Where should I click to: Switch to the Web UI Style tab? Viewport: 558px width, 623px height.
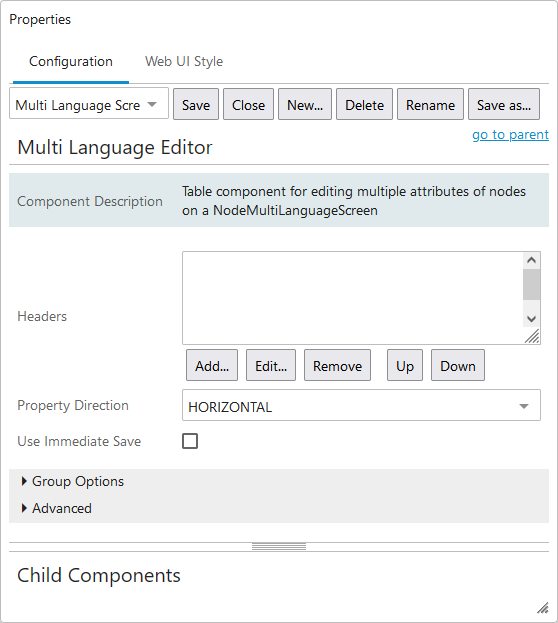coord(184,62)
